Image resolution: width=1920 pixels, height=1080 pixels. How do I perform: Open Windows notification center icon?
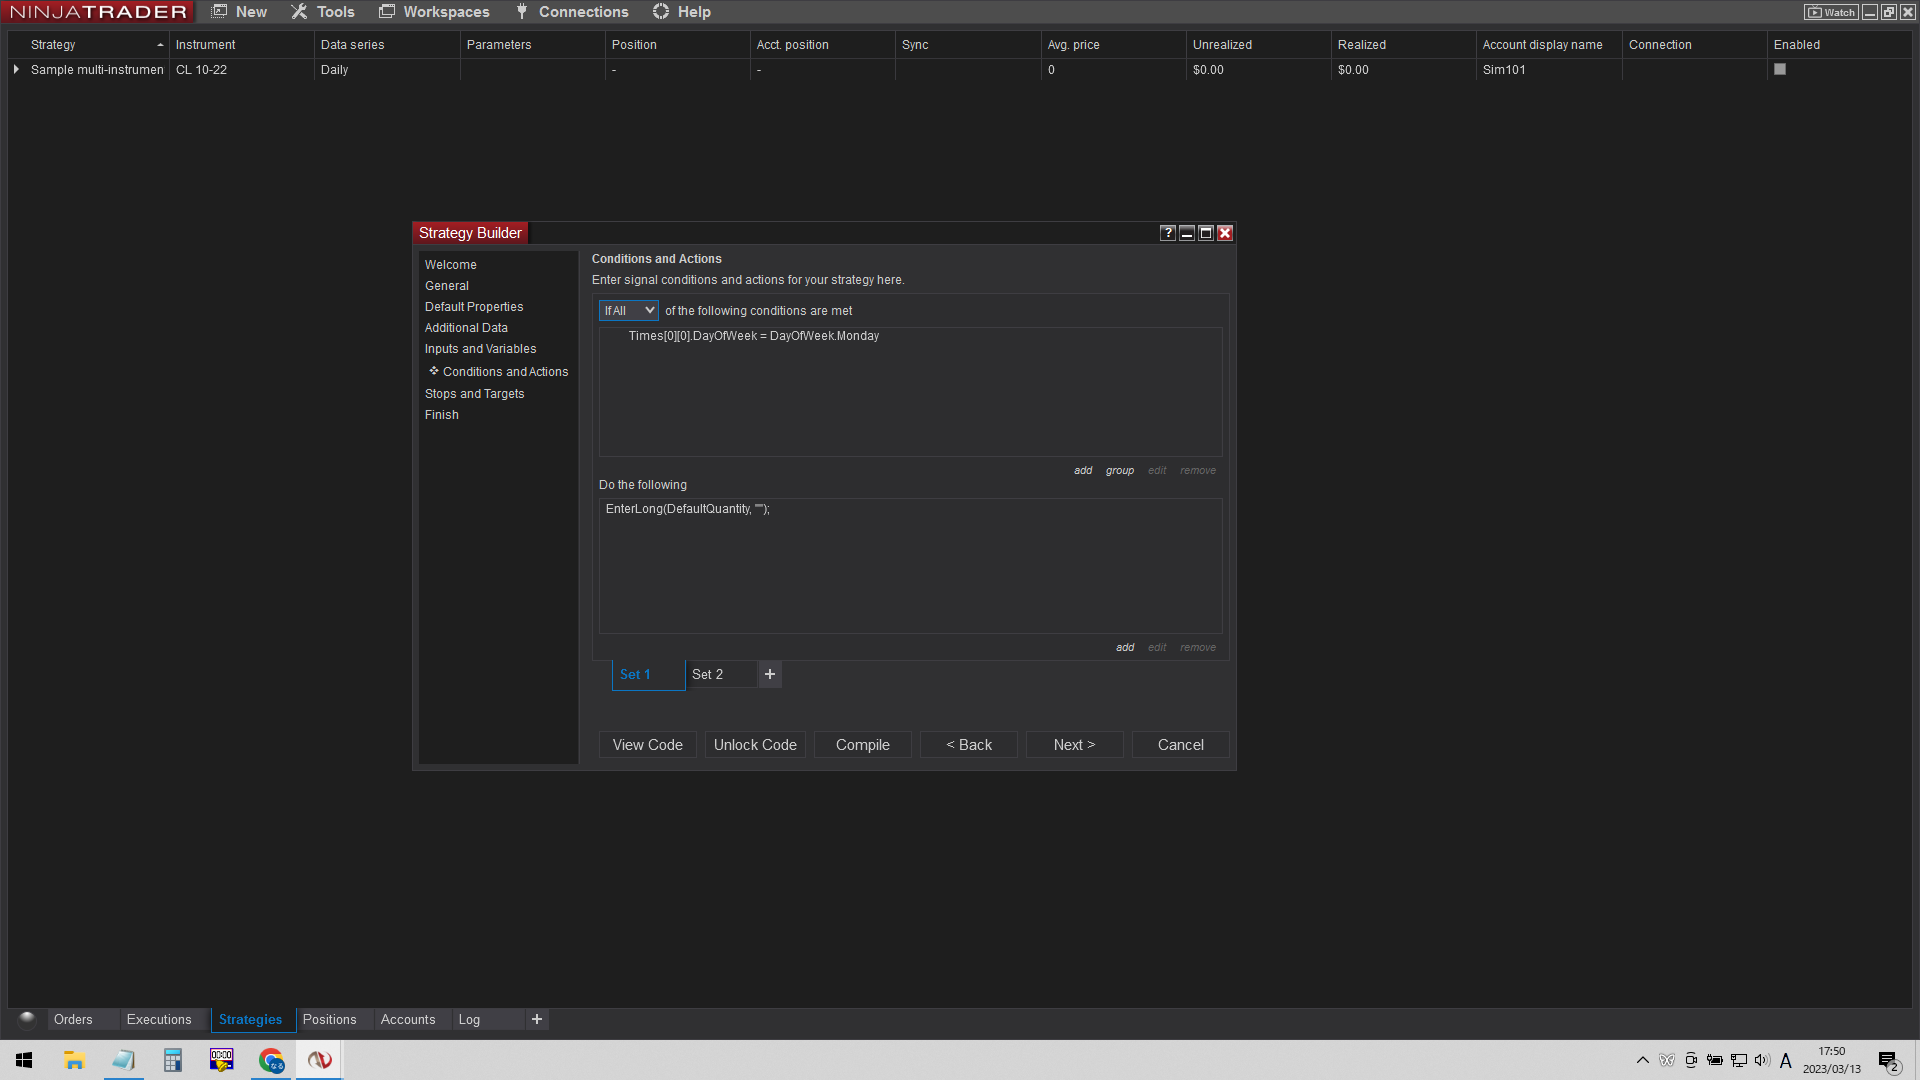[x=1887, y=1061]
